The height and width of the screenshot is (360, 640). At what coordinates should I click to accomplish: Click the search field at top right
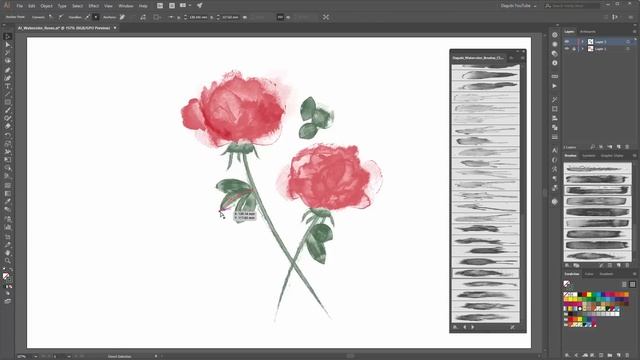click(573, 6)
